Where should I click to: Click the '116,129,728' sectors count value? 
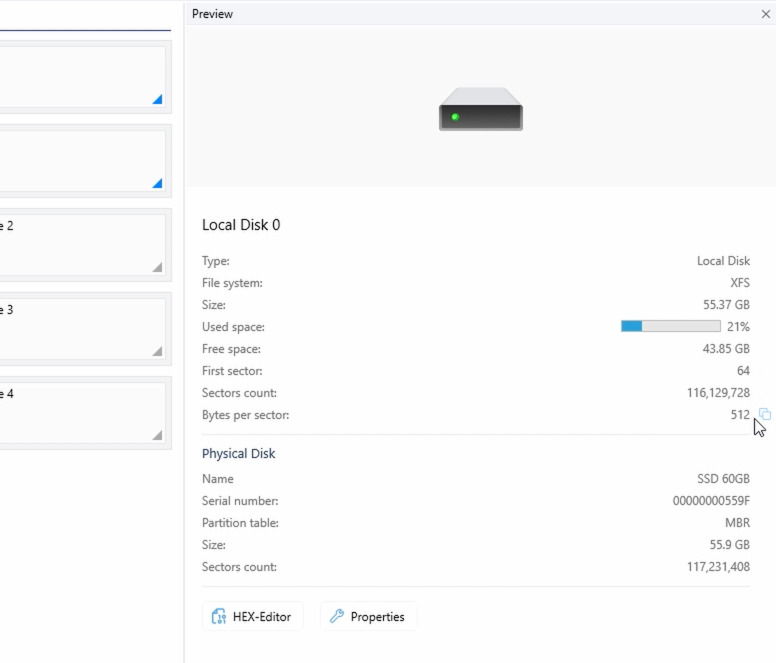click(x=719, y=393)
